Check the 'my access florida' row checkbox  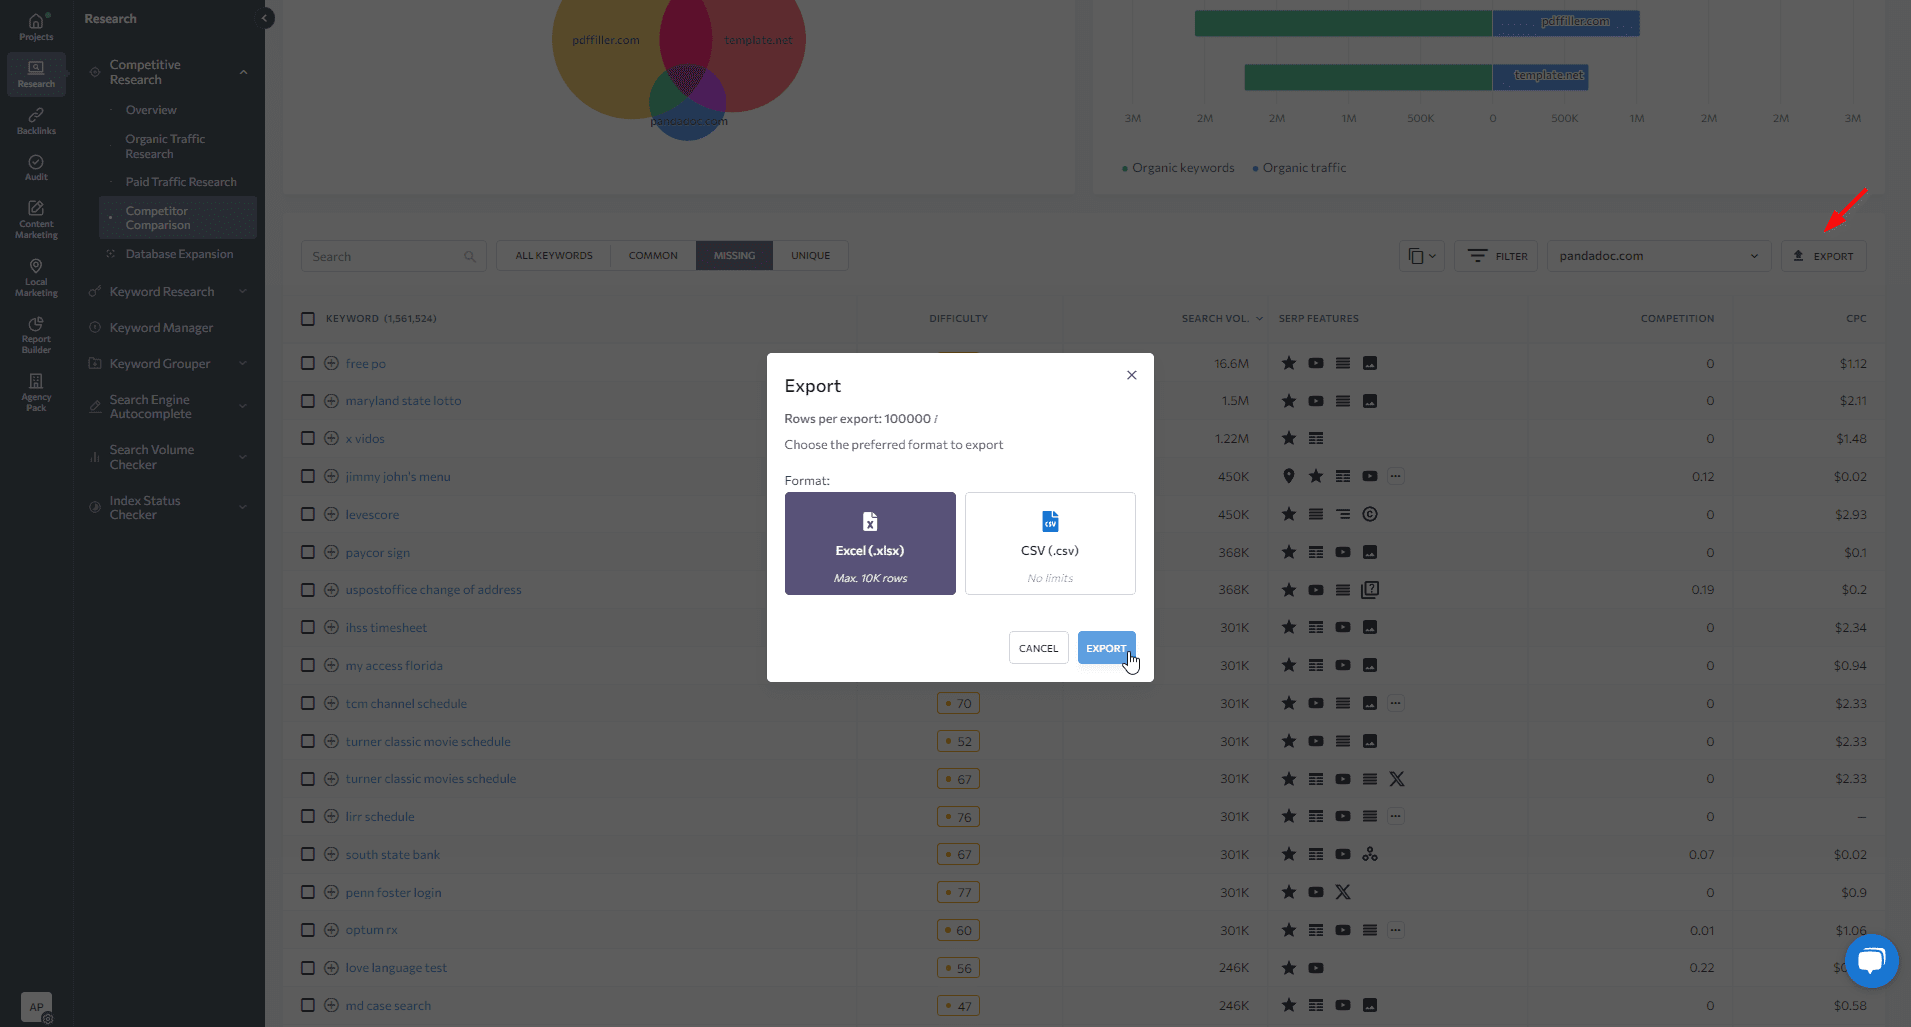[308, 665]
